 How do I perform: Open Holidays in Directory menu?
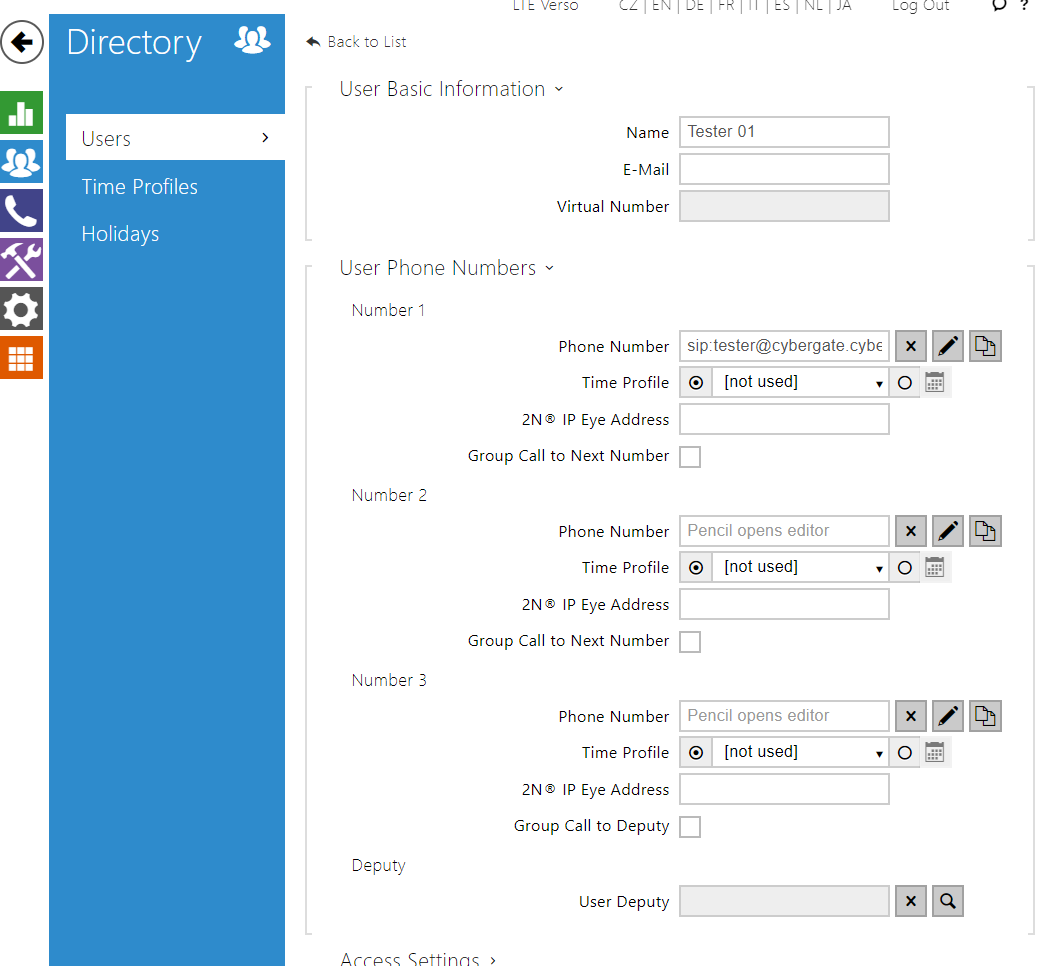coord(120,234)
